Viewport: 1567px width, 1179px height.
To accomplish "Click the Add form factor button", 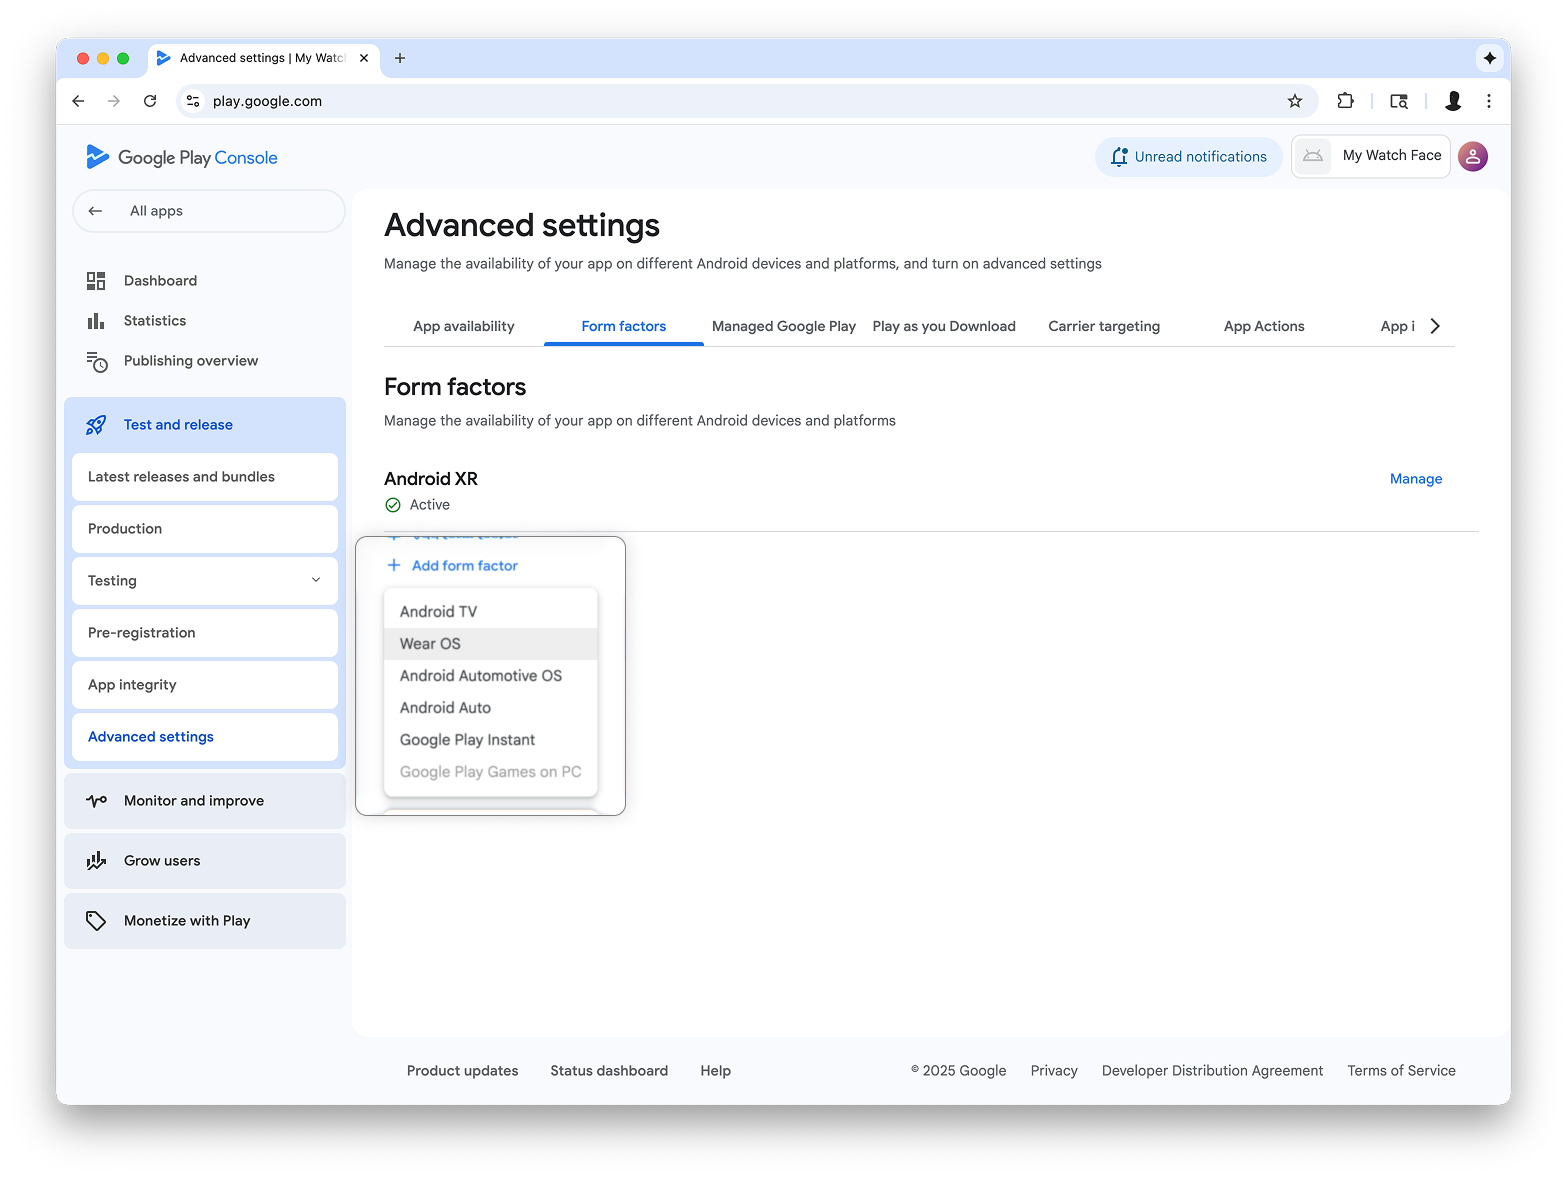I will [453, 566].
